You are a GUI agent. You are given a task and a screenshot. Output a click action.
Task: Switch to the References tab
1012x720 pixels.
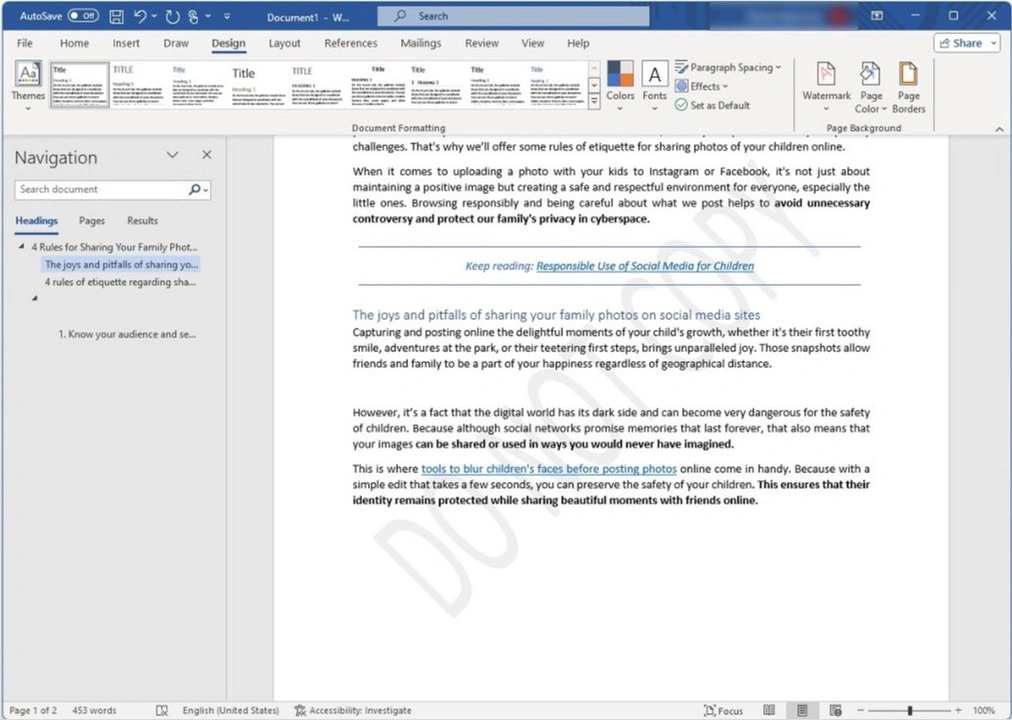[350, 43]
